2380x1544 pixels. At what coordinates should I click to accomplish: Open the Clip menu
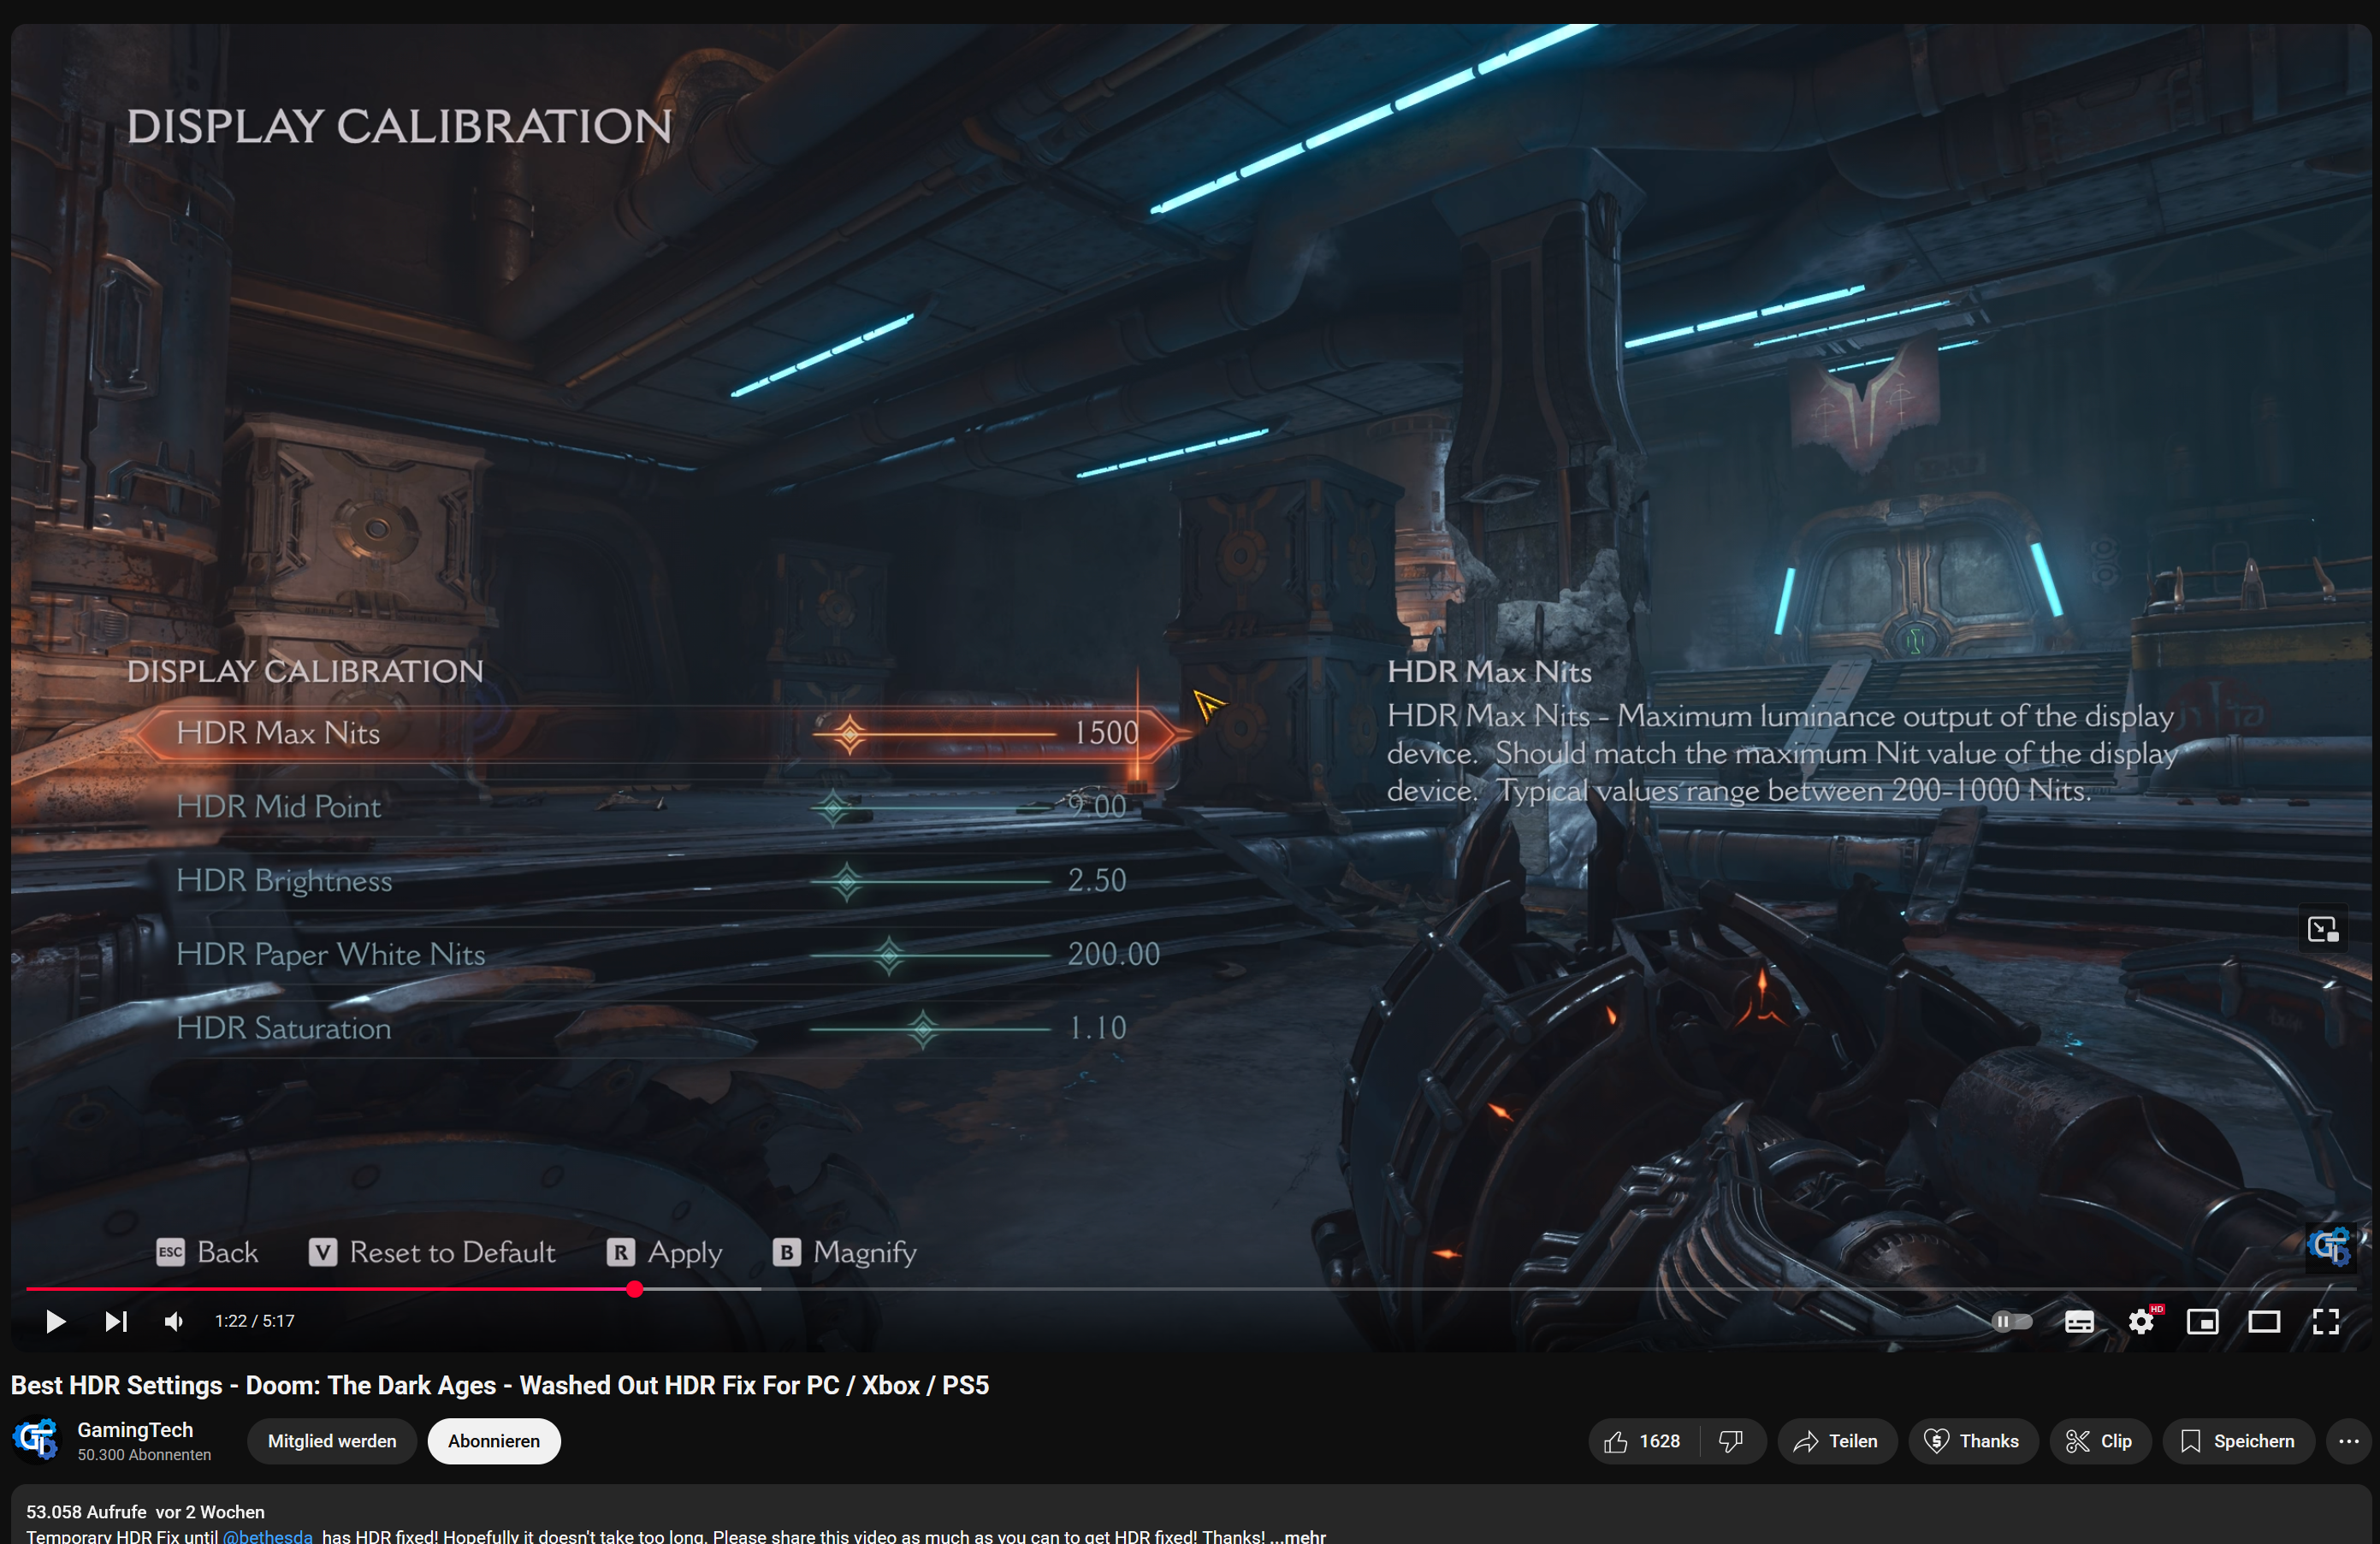coord(2100,1441)
